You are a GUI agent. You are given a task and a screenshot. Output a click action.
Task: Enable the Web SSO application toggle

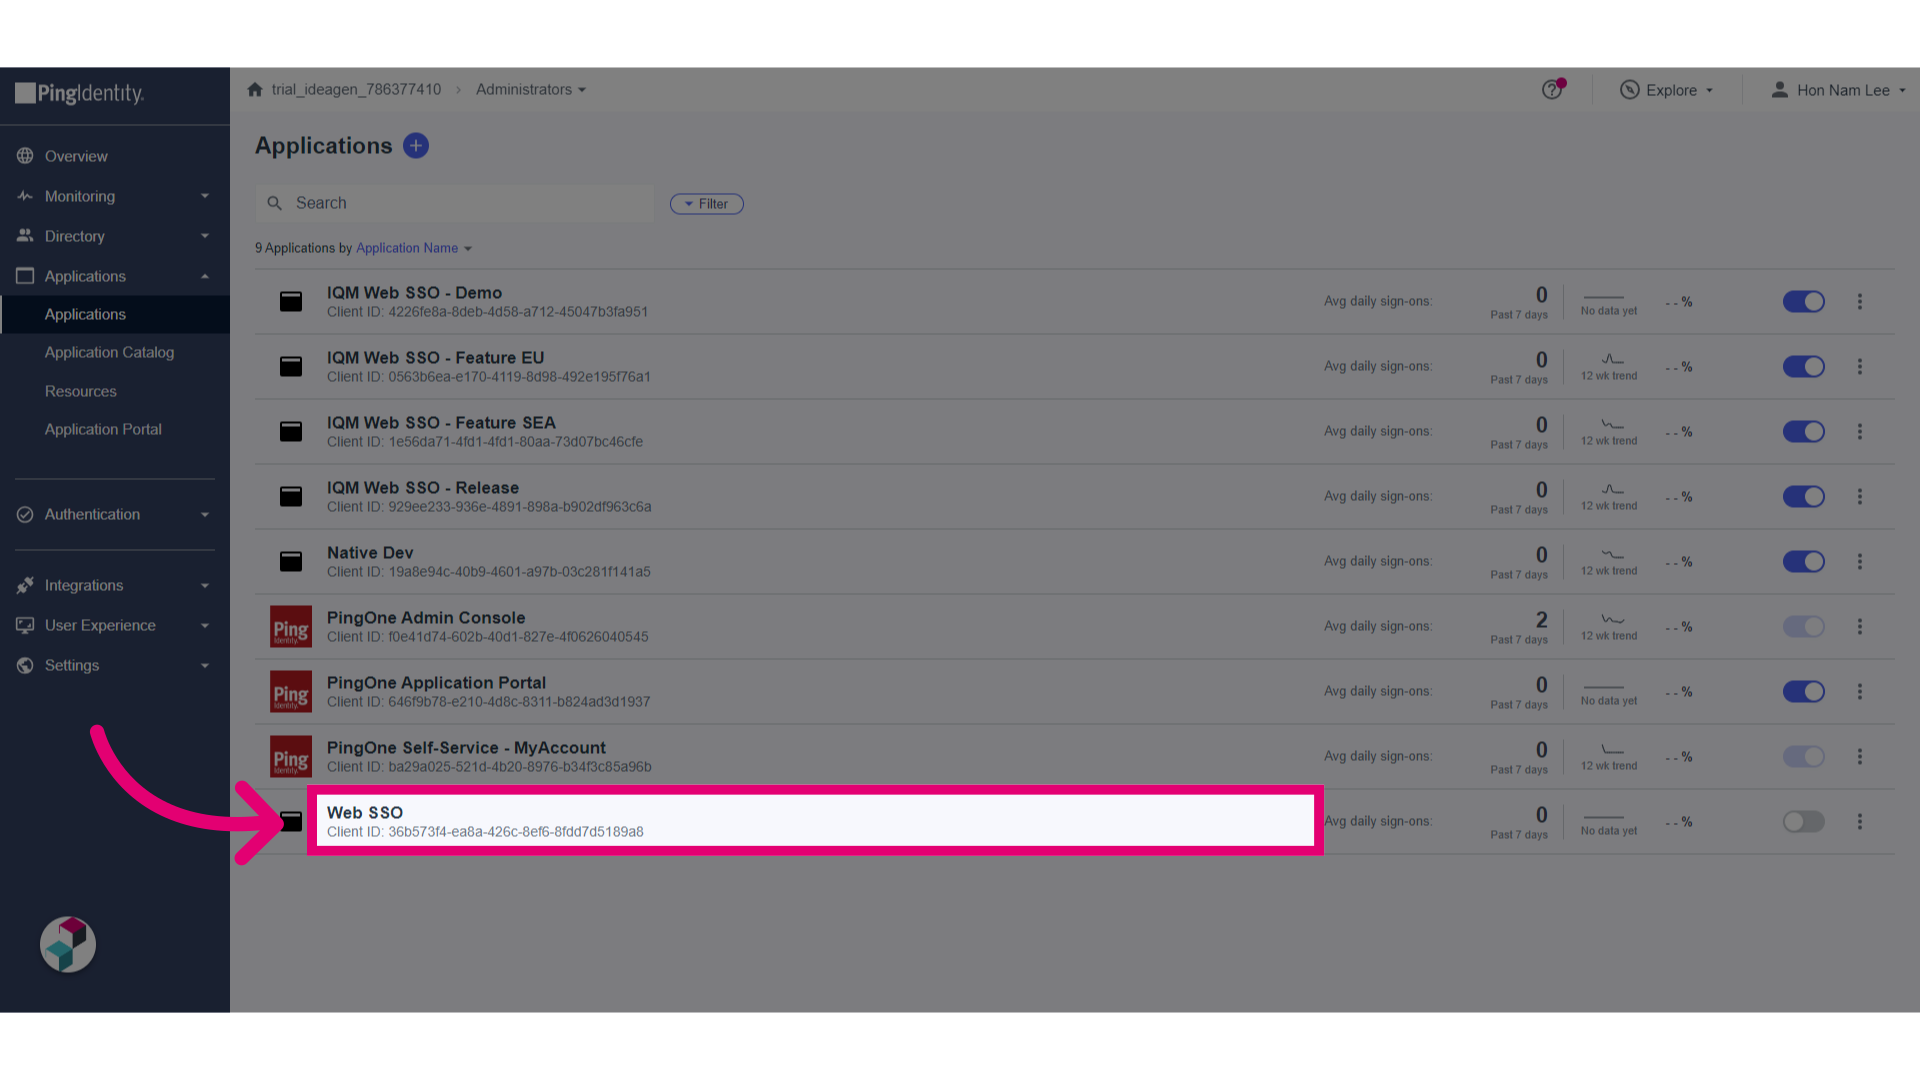point(1804,821)
